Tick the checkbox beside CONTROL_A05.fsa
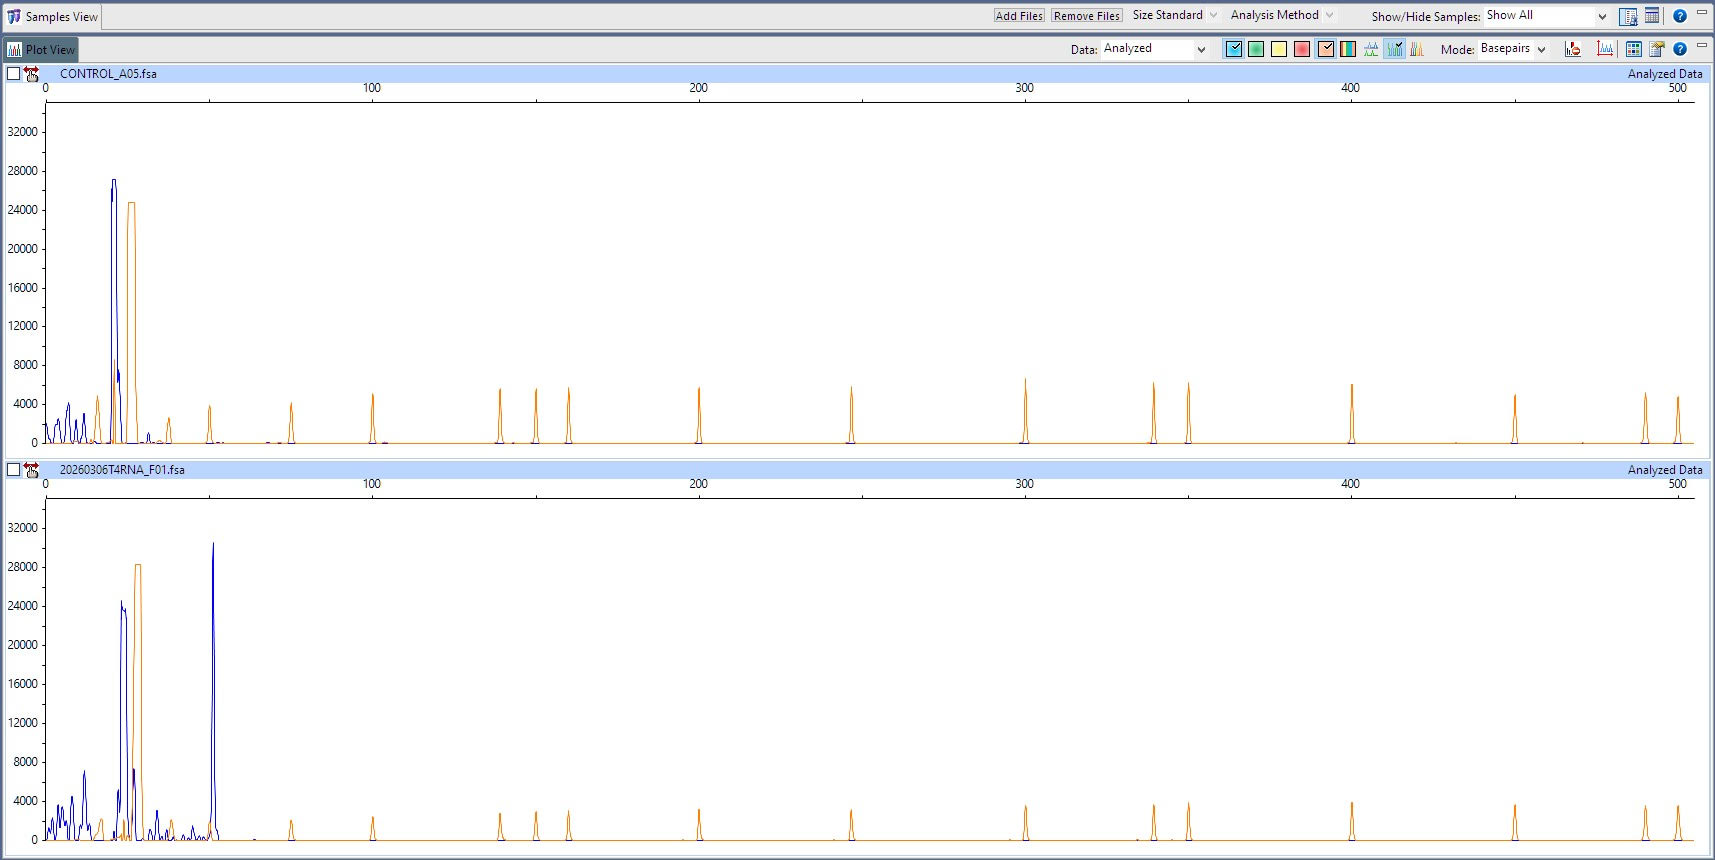 pos(13,74)
